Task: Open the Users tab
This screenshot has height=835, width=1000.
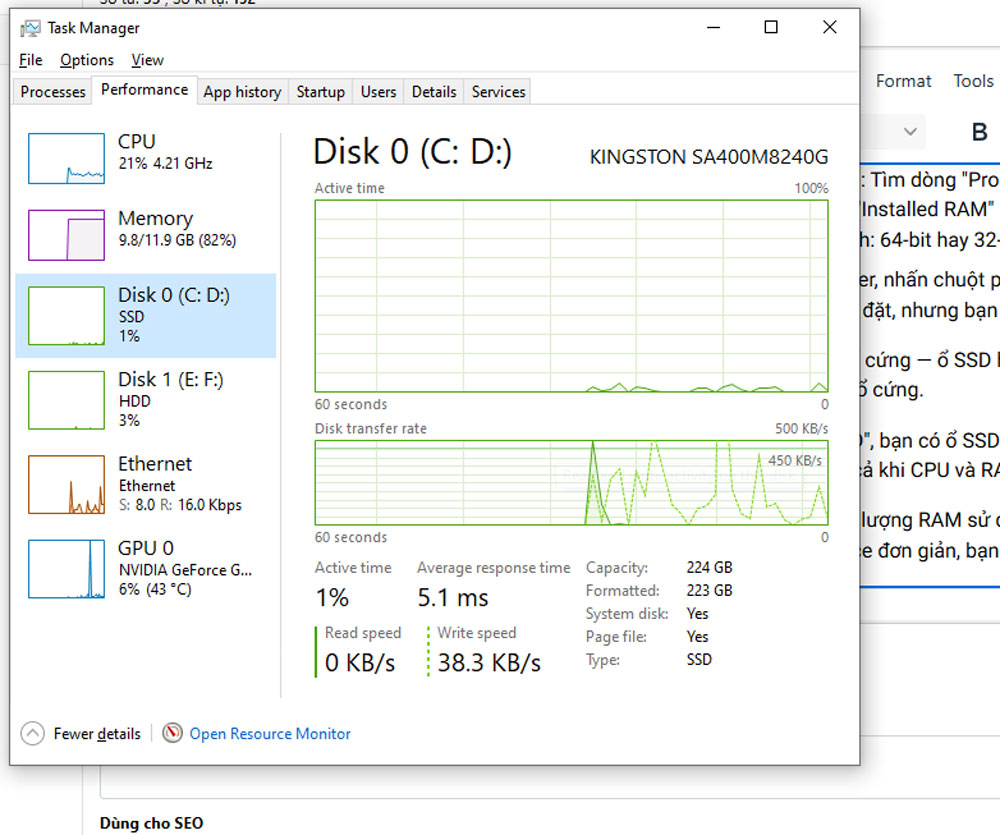Action: tap(378, 92)
